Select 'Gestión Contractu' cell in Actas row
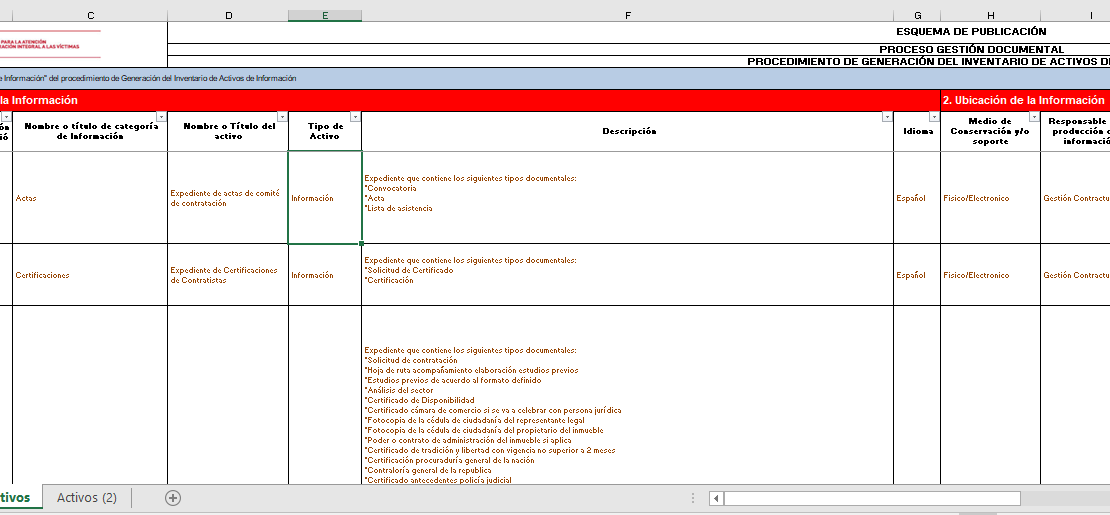1110x515 pixels. point(1075,198)
